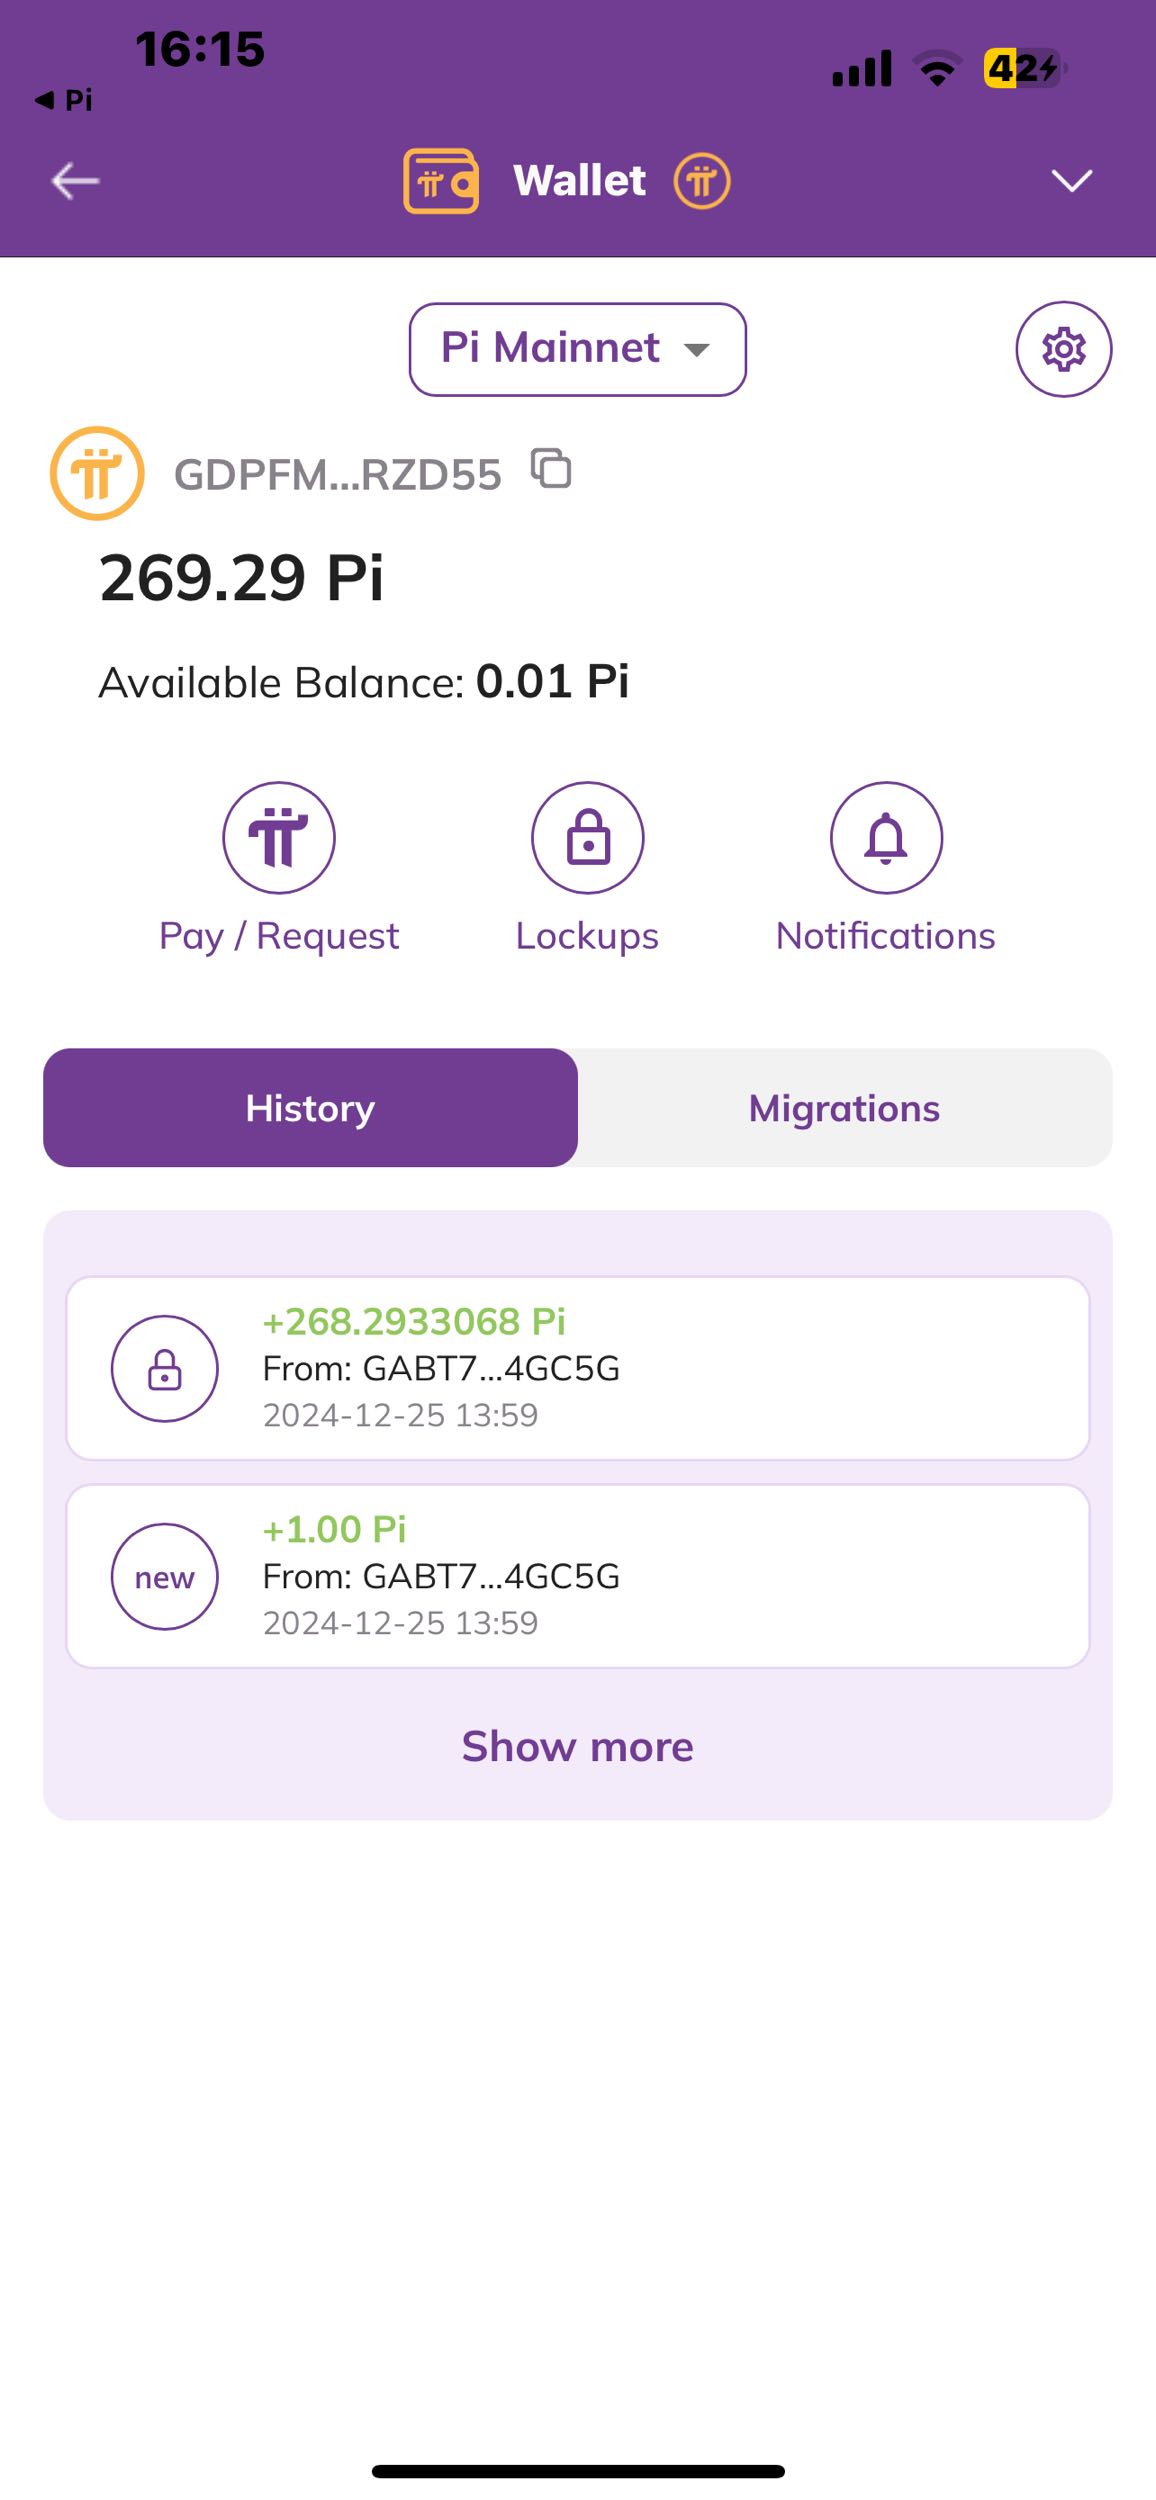Image resolution: width=1156 pixels, height=2500 pixels.
Task: Return to Pi app via status bar
Action: [65, 100]
